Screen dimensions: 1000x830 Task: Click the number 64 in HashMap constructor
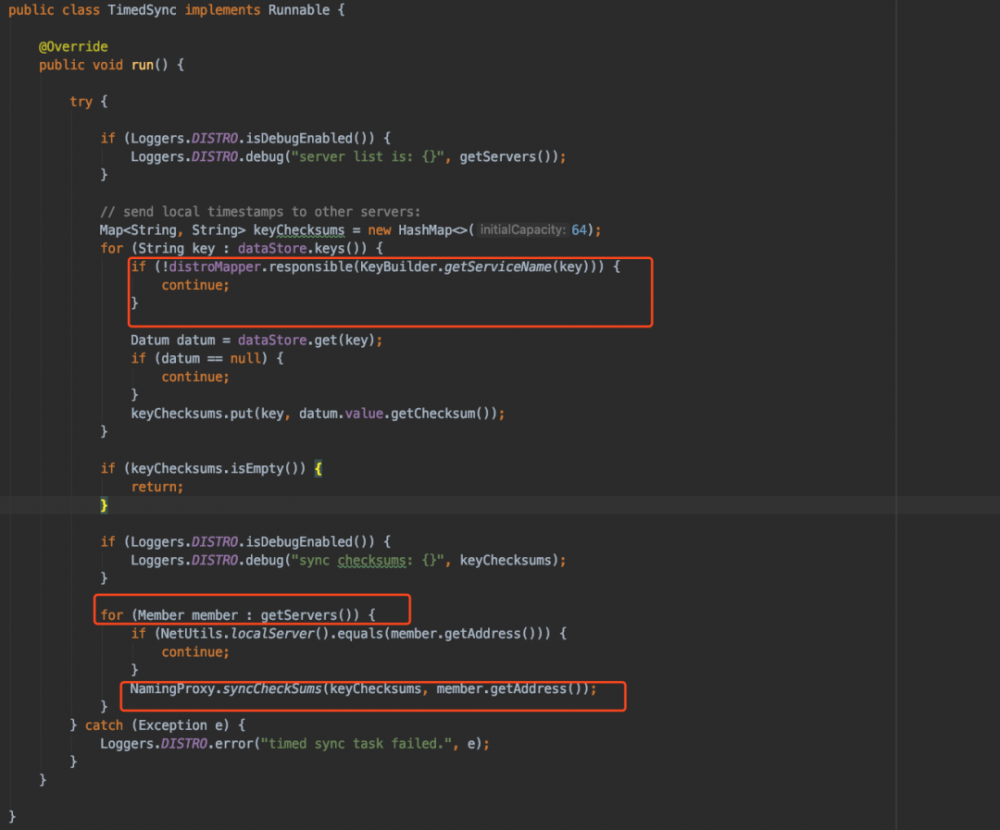click(579, 230)
